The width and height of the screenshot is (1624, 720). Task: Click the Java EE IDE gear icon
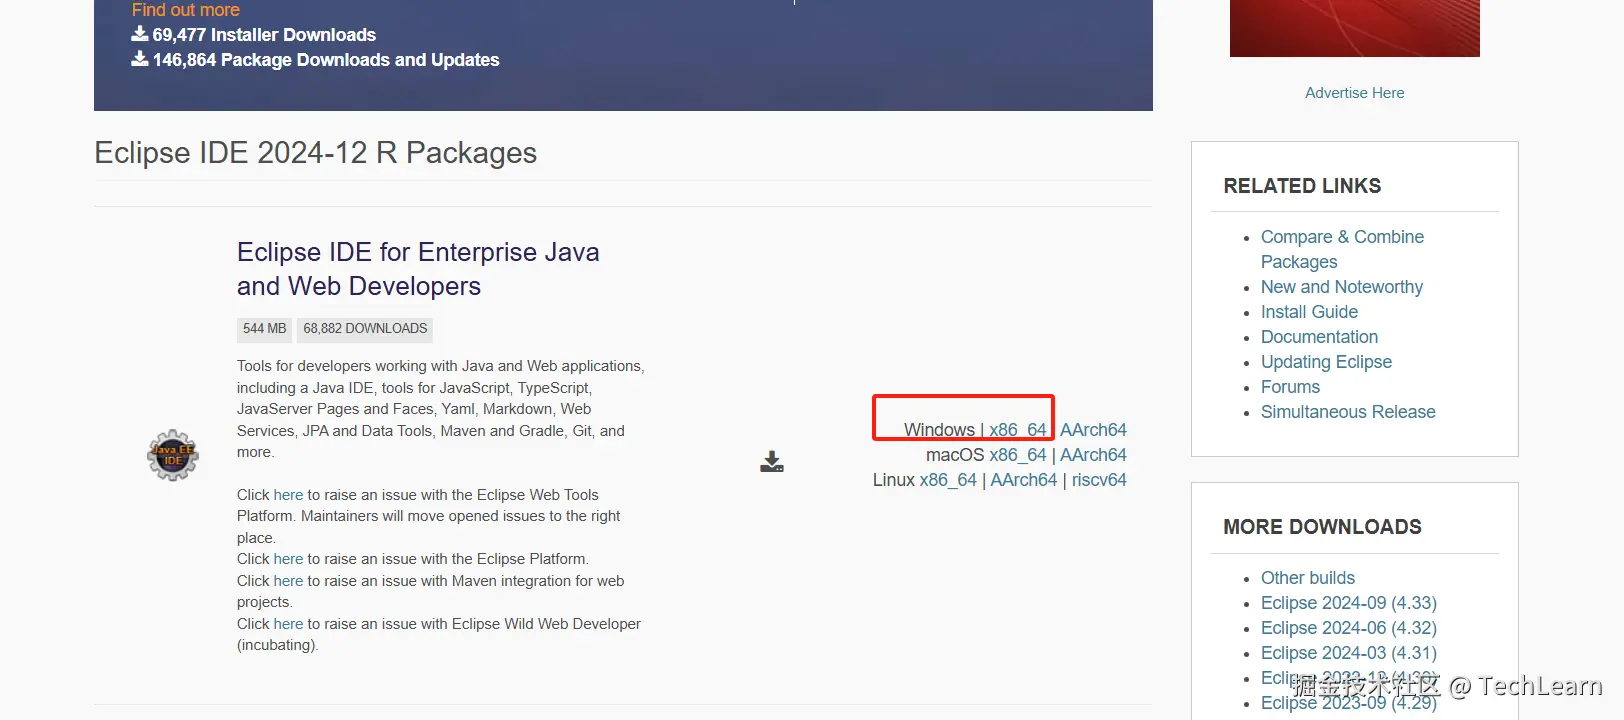[x=173, y=455]
